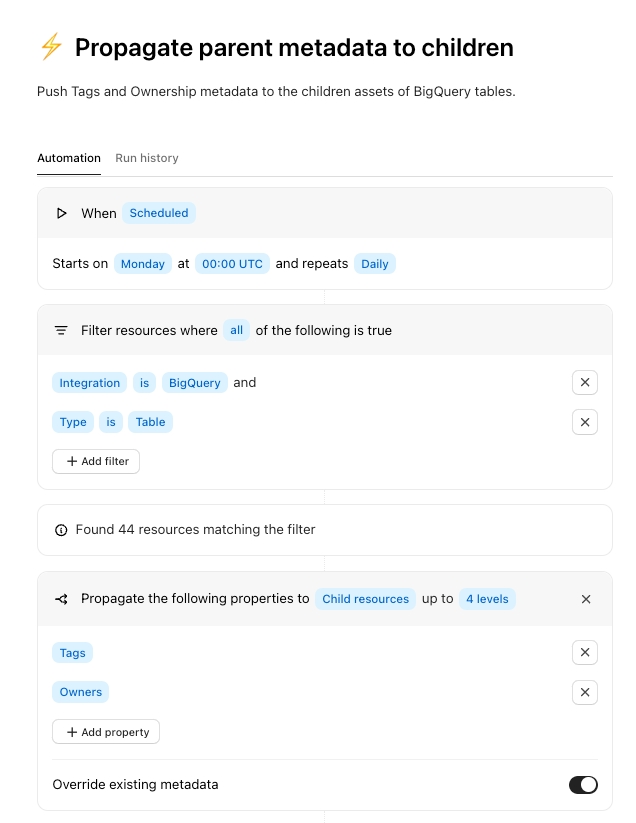Remove the Integration is BigQuery filter

[x=585, y=383]
